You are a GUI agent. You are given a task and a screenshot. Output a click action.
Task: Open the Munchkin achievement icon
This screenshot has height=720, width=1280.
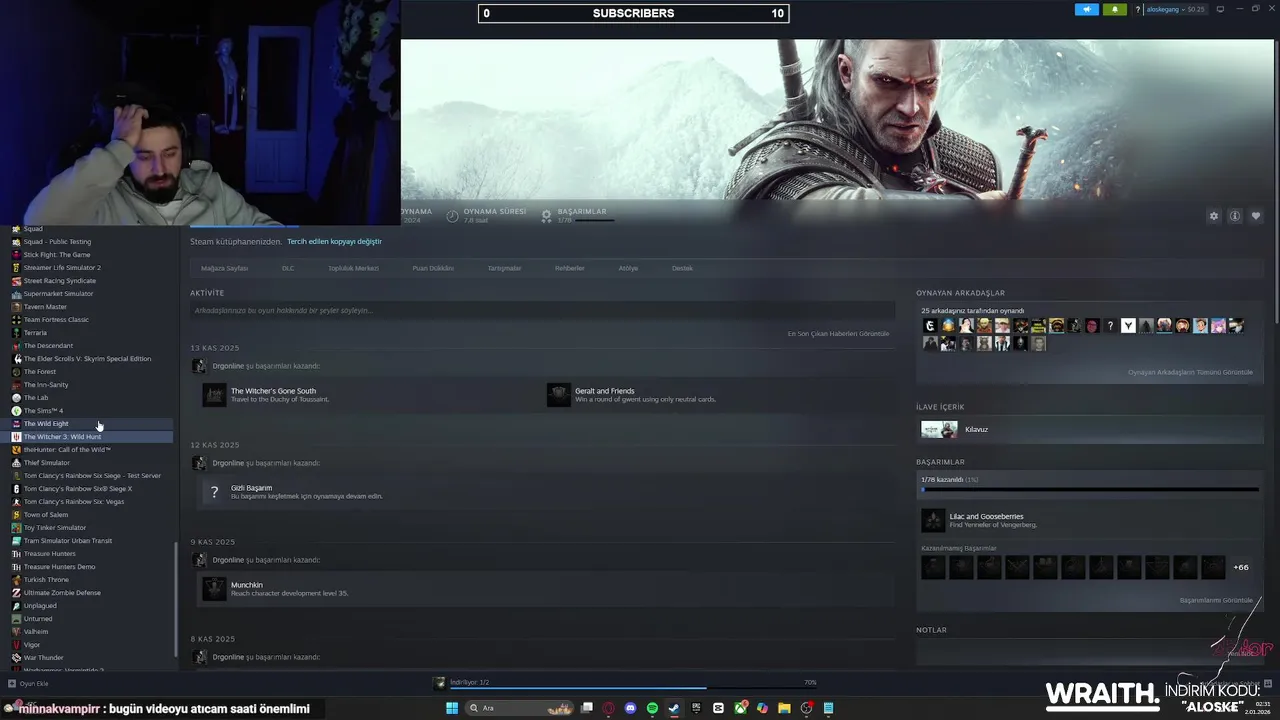point(214,589)
